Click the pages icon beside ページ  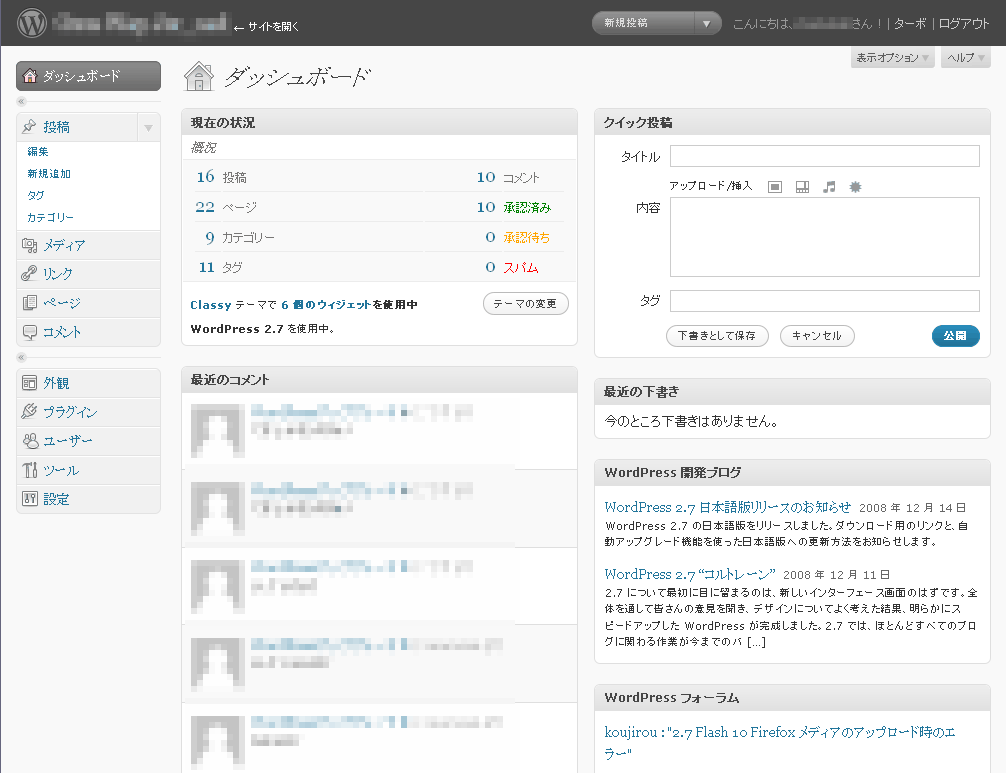tap(30, 302)
